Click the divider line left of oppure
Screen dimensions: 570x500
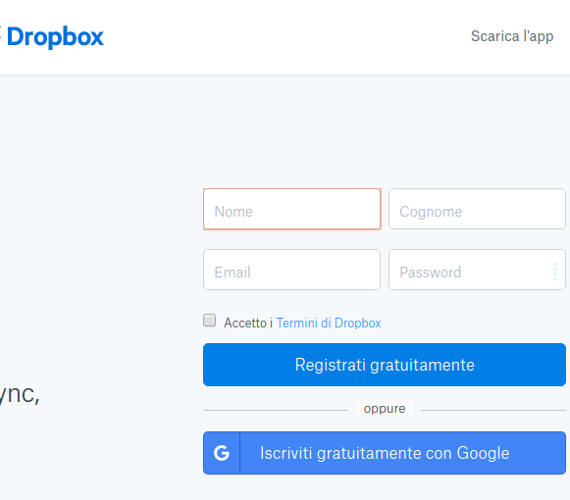[x=275, y=410]
